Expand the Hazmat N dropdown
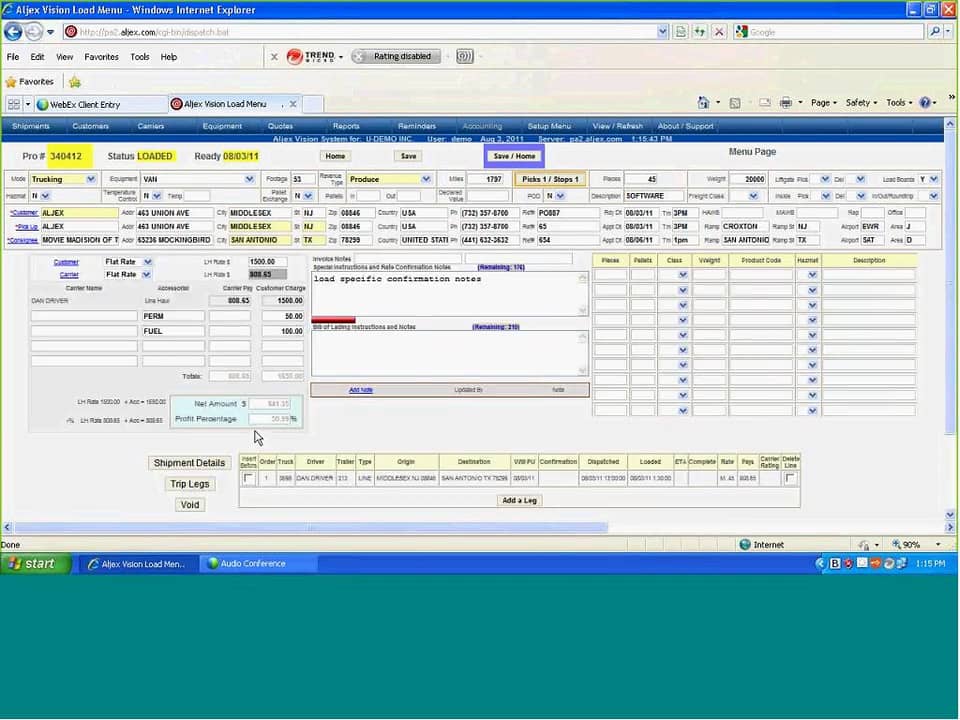 tap(45, 196)
